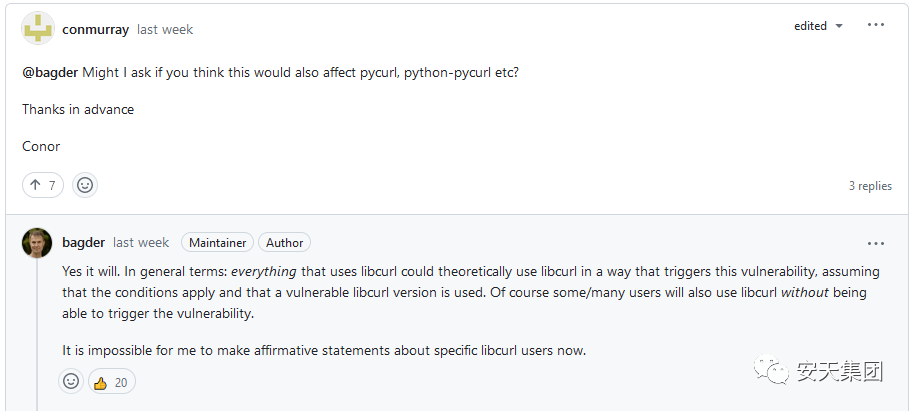Add emoji reaction to conmurray's comment
The width and height of the screenshot is (913, 411).
coord(85,185)
